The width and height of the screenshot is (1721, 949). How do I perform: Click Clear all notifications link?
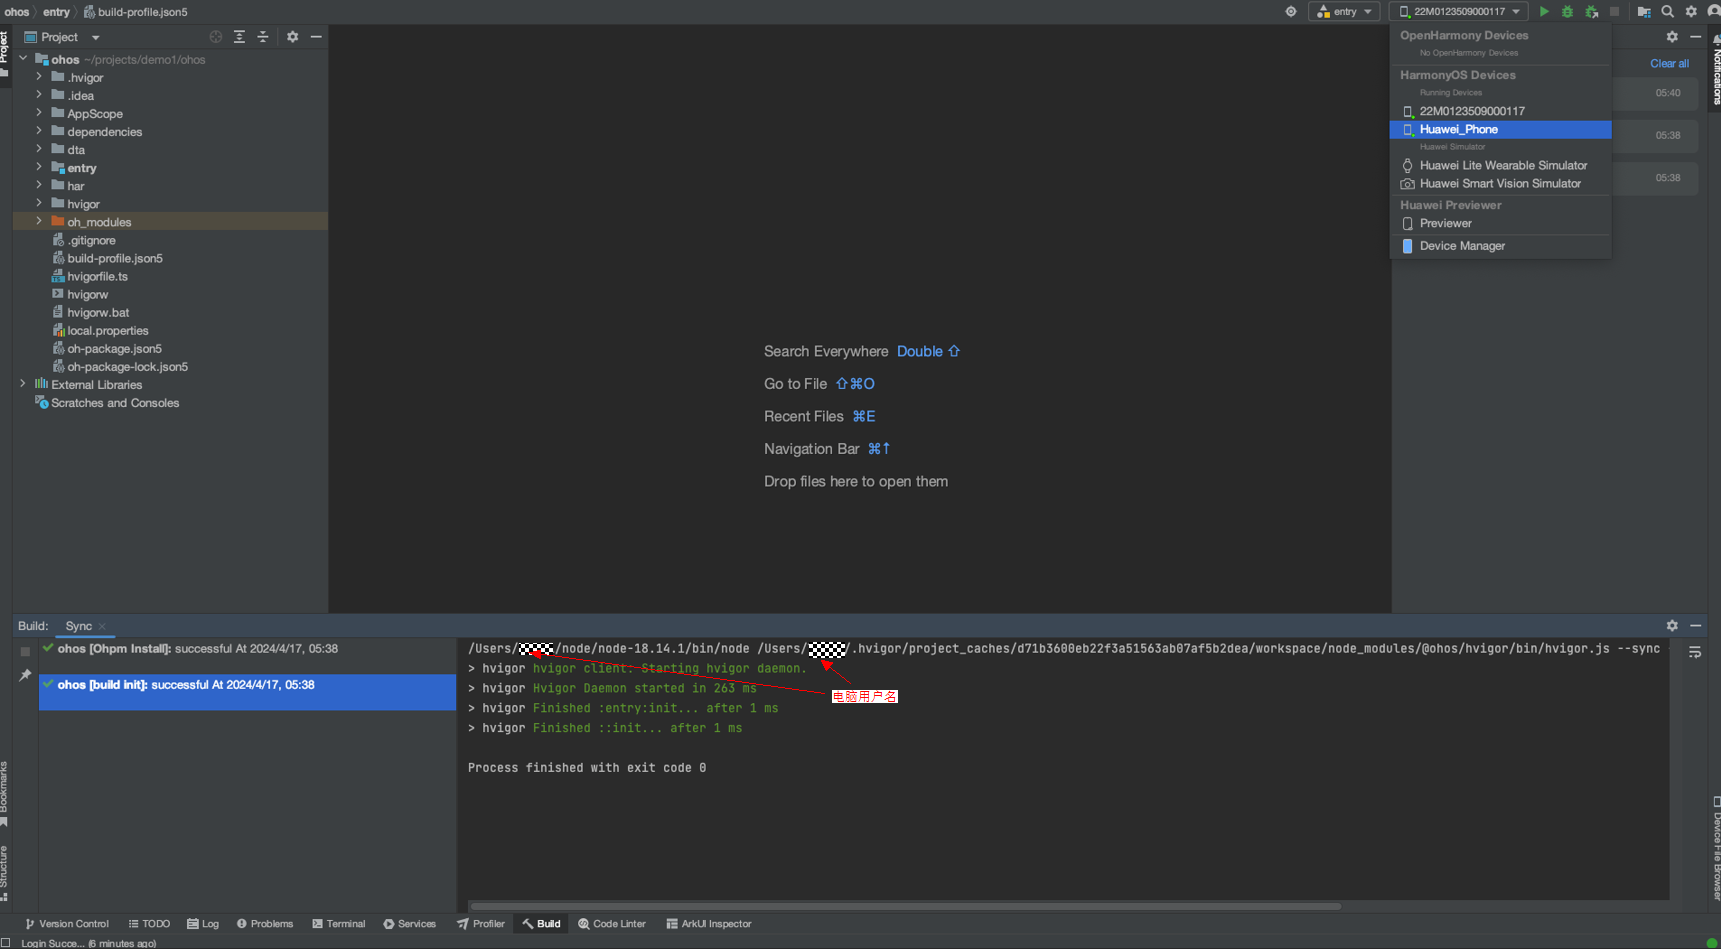(1668, 64)
